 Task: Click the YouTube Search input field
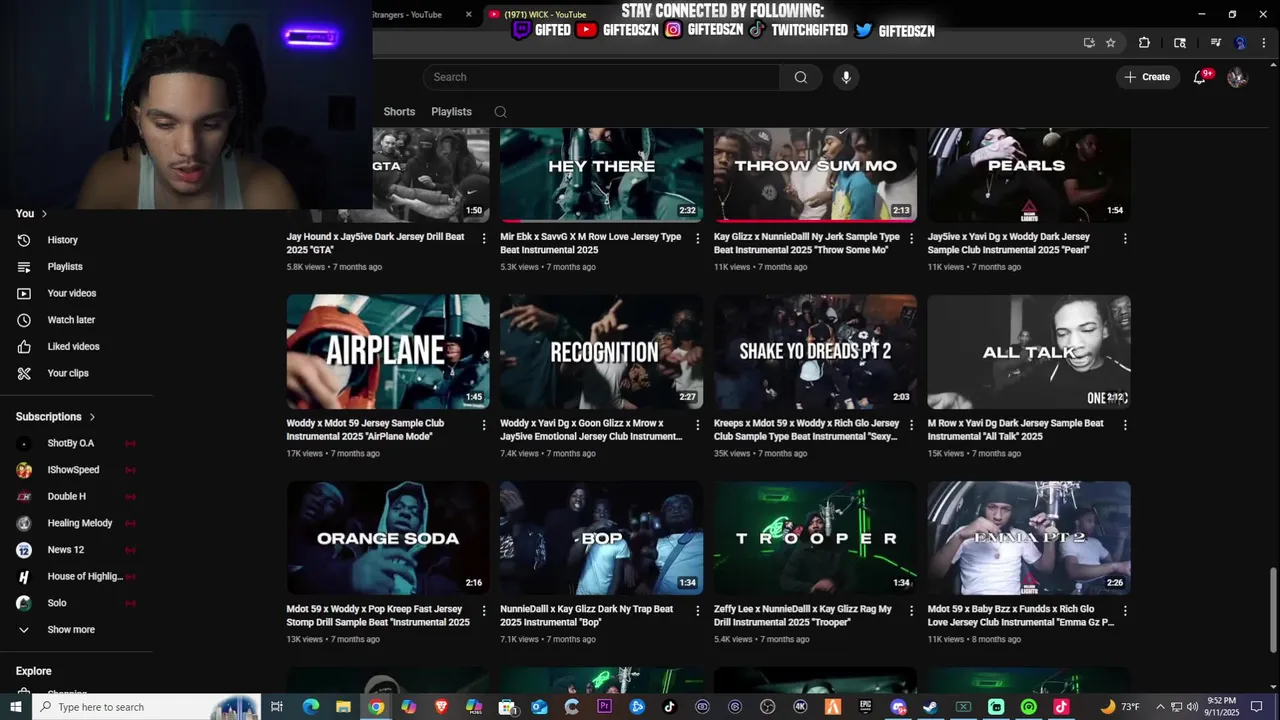tap(601, 77)
